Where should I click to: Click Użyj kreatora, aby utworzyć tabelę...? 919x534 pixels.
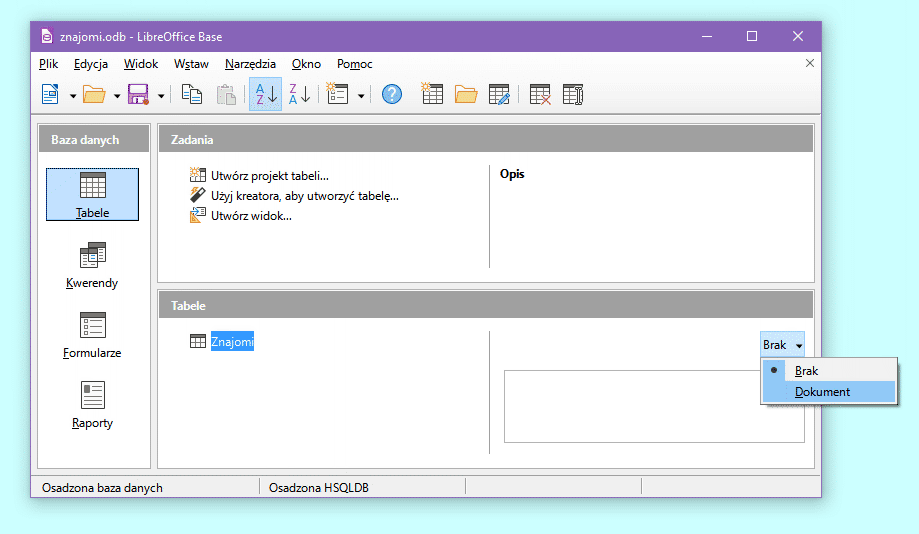[304, 196]
